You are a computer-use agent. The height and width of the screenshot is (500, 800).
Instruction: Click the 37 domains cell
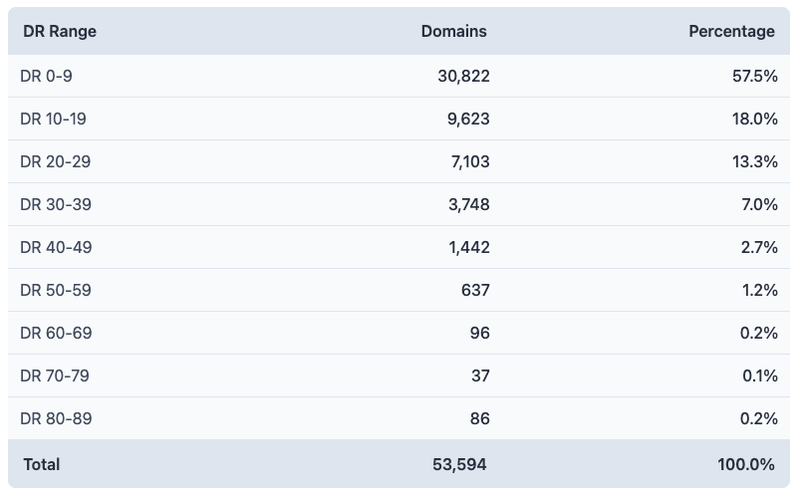tap(479, 376)
